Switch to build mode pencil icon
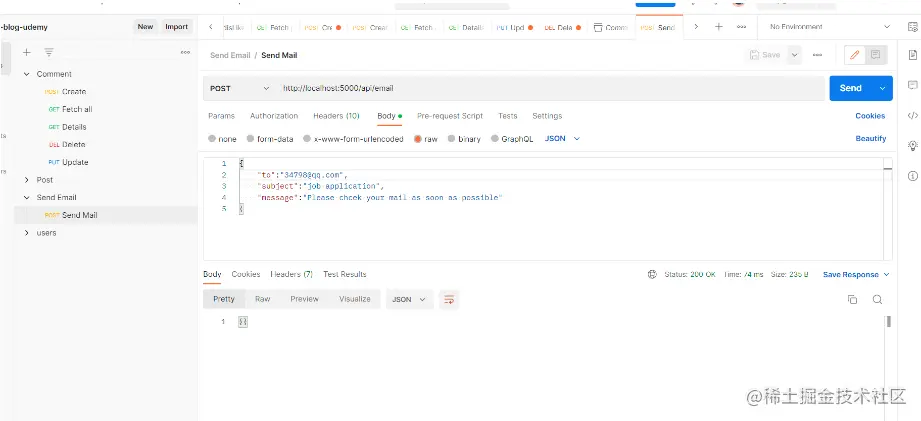 point(855,55)
